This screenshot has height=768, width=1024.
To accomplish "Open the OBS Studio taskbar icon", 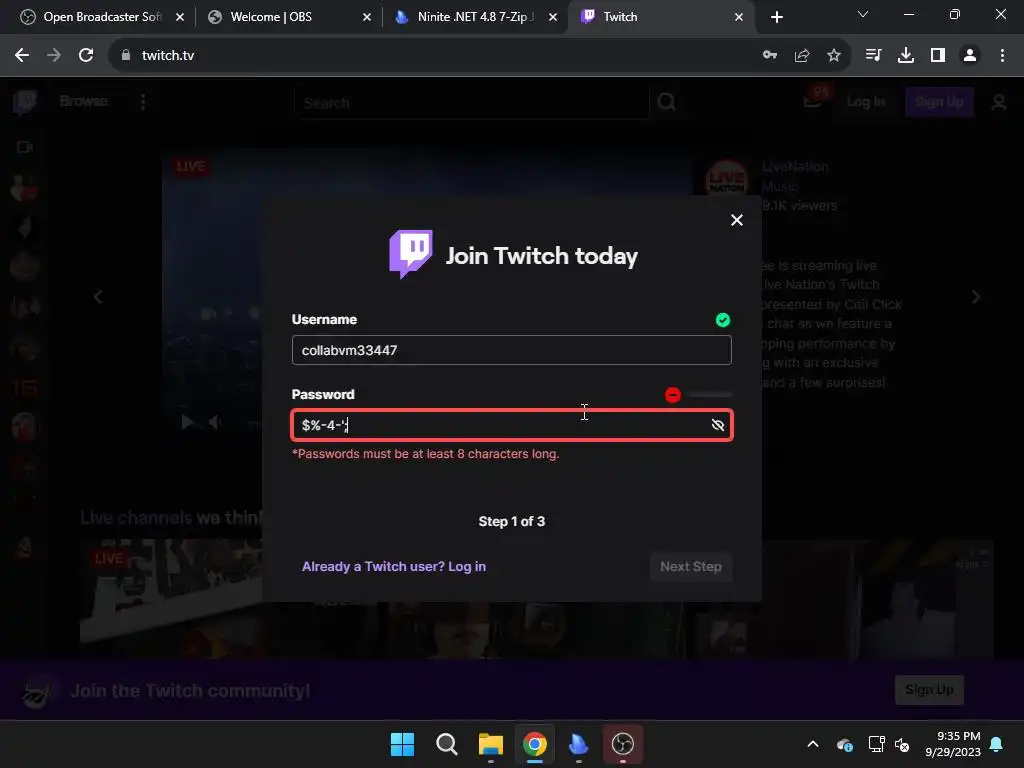I will 622,744.
